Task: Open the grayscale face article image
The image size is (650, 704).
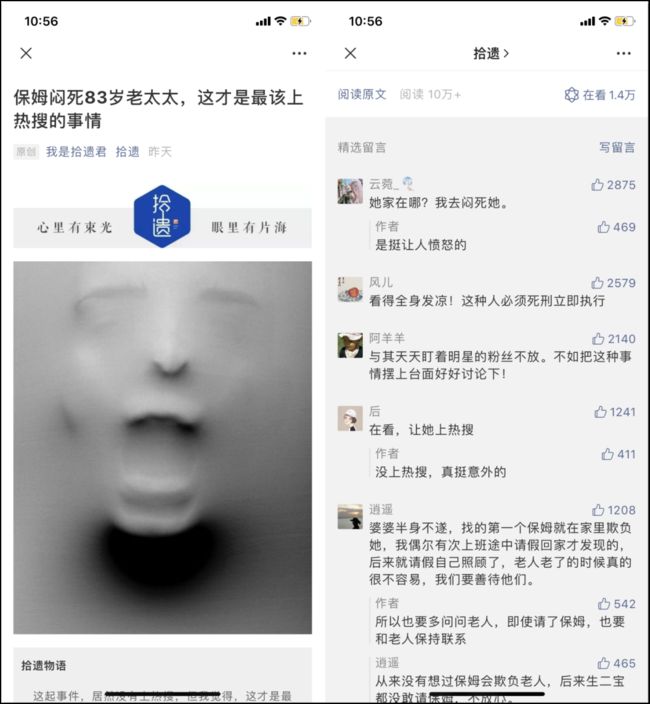Action: click(x=162, y=448)
